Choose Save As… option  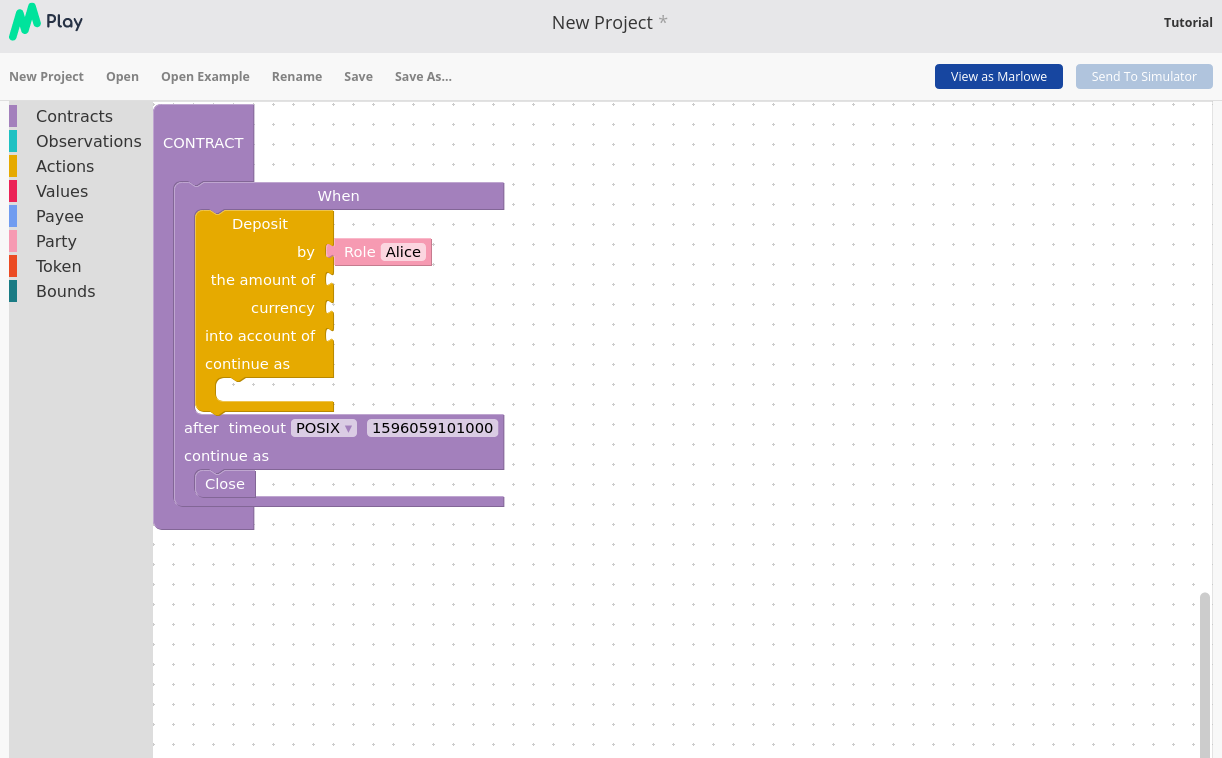(x=423, y=76)
